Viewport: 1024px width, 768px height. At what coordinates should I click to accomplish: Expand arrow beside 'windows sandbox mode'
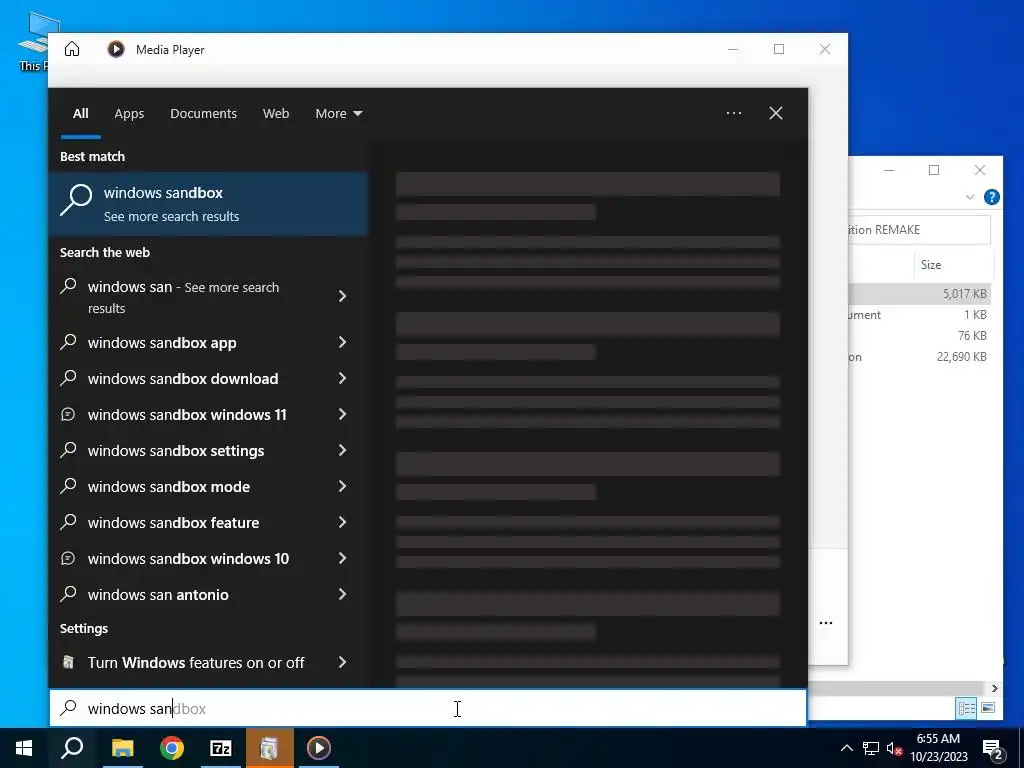[342, 487]
